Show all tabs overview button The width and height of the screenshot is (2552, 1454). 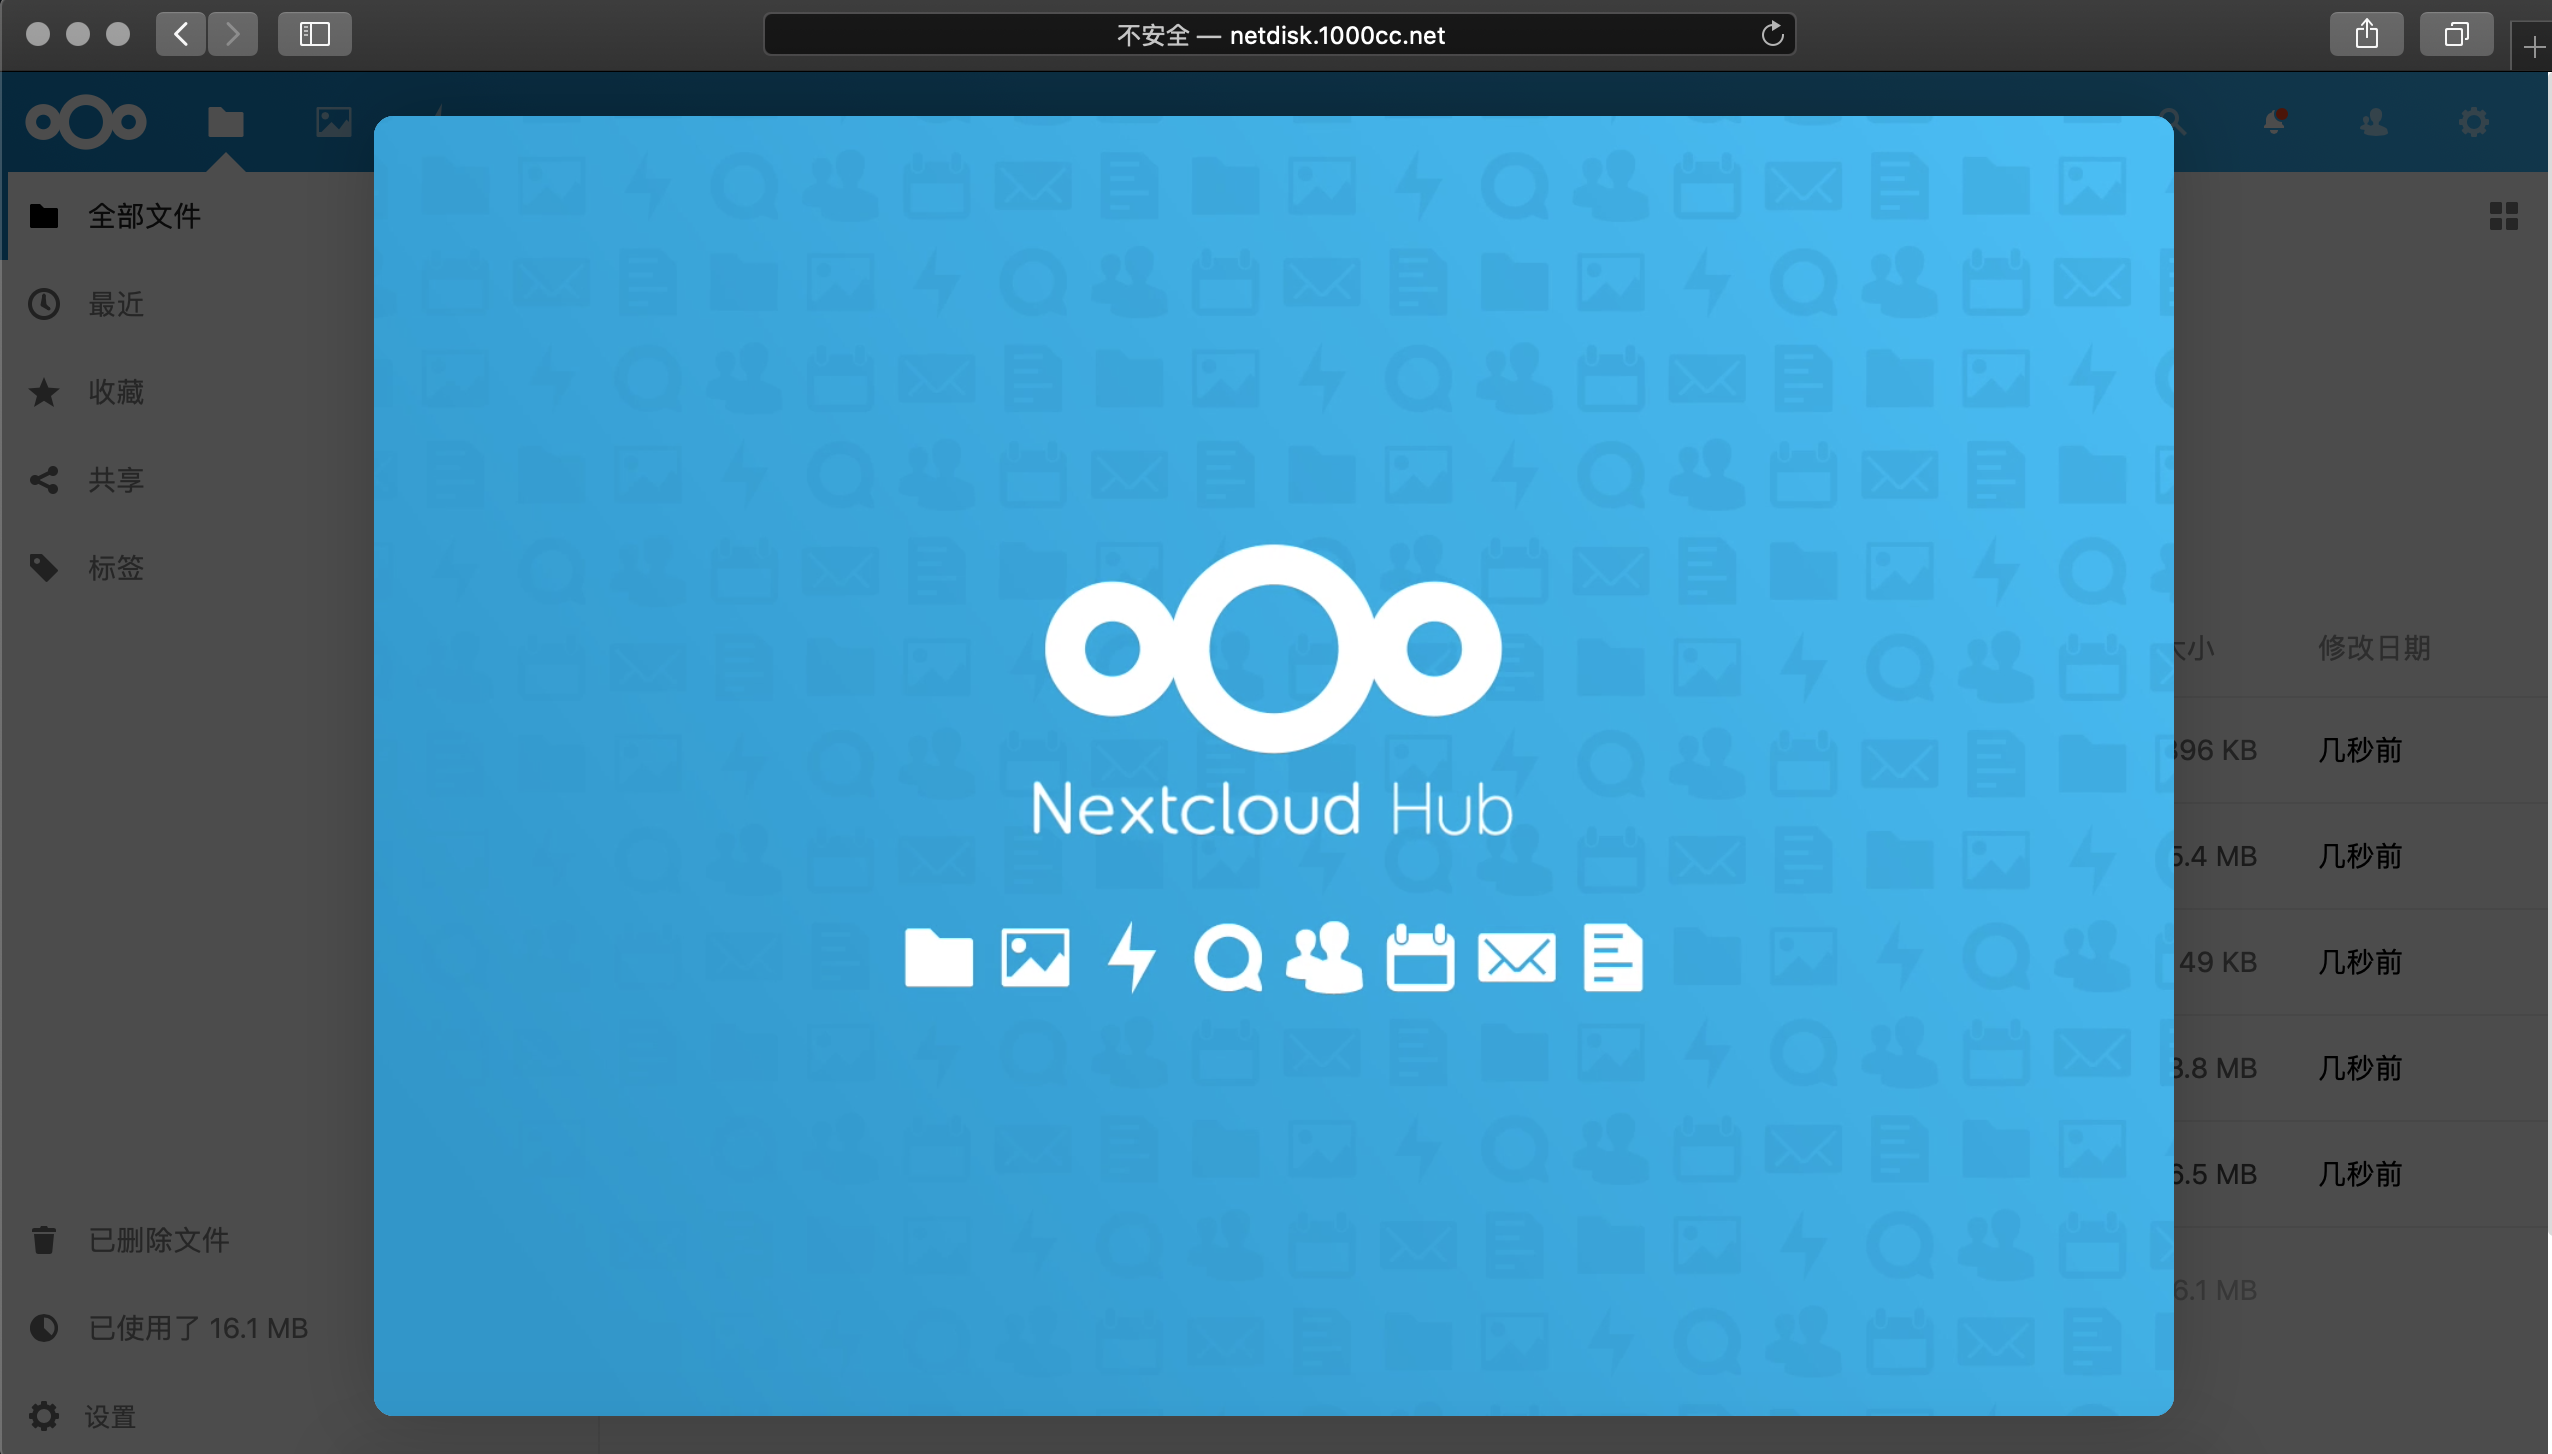click(2456, 34)
